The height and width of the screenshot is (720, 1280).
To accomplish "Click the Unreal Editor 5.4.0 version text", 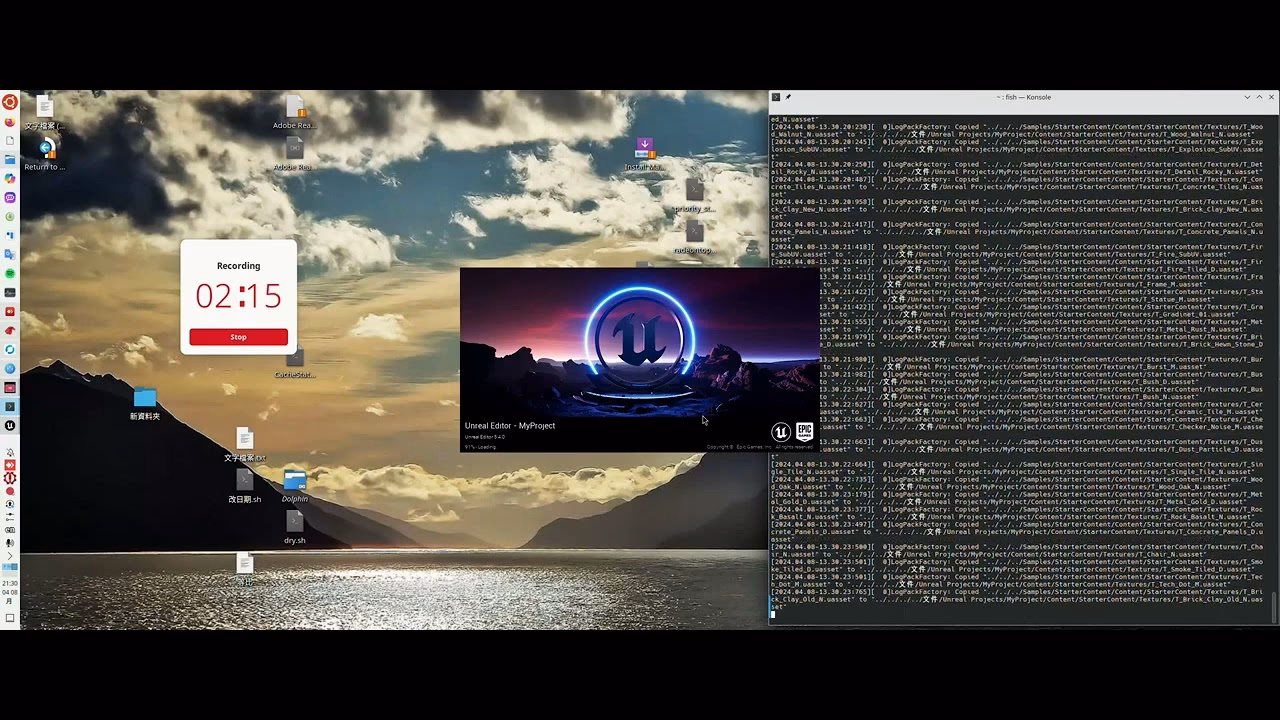I will pos(485,438).
